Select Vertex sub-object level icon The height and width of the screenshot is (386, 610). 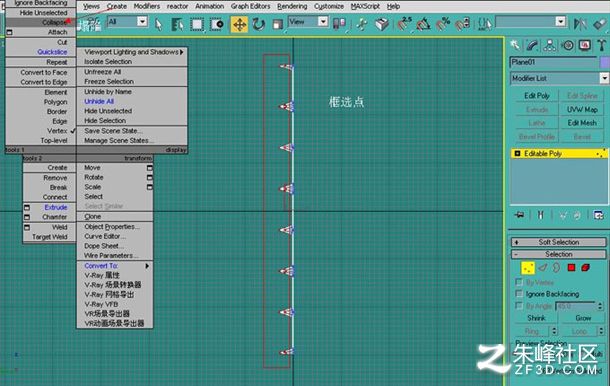pos(528,268)
